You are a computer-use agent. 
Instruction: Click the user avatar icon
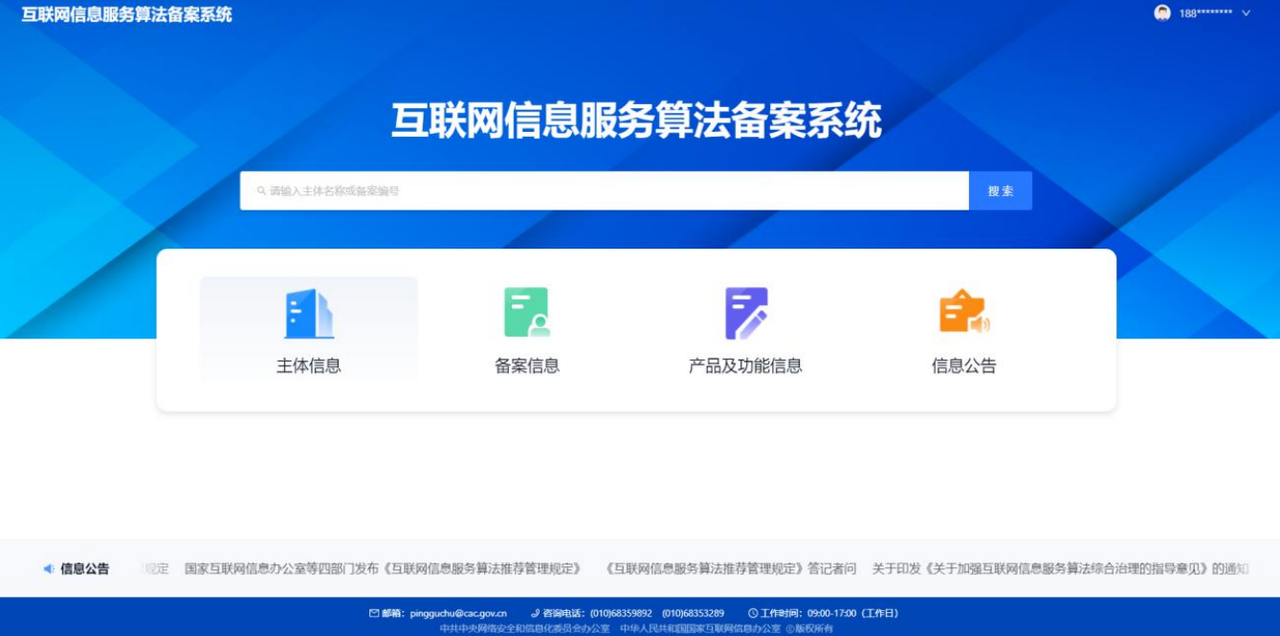point(1162,13)
